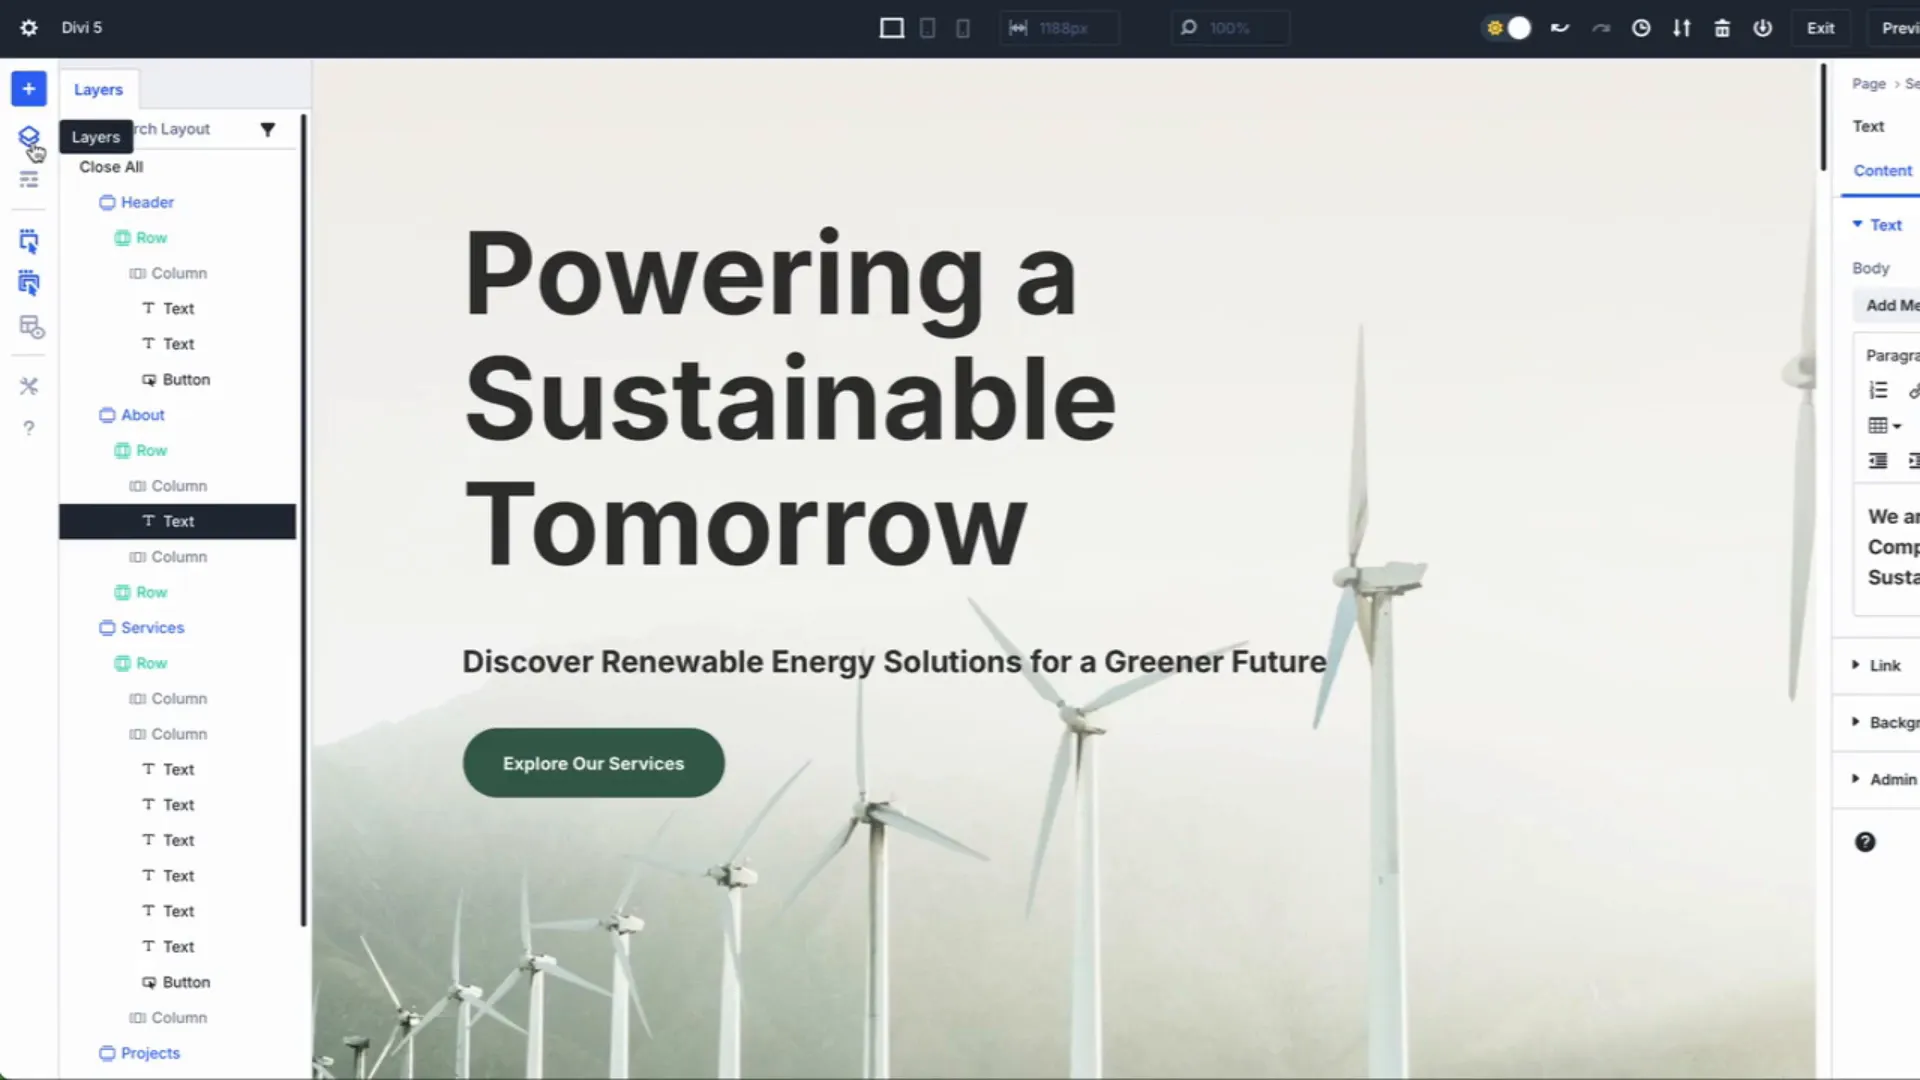
Task: Open portability import export arrows icon
Action: coord(1682,28)
